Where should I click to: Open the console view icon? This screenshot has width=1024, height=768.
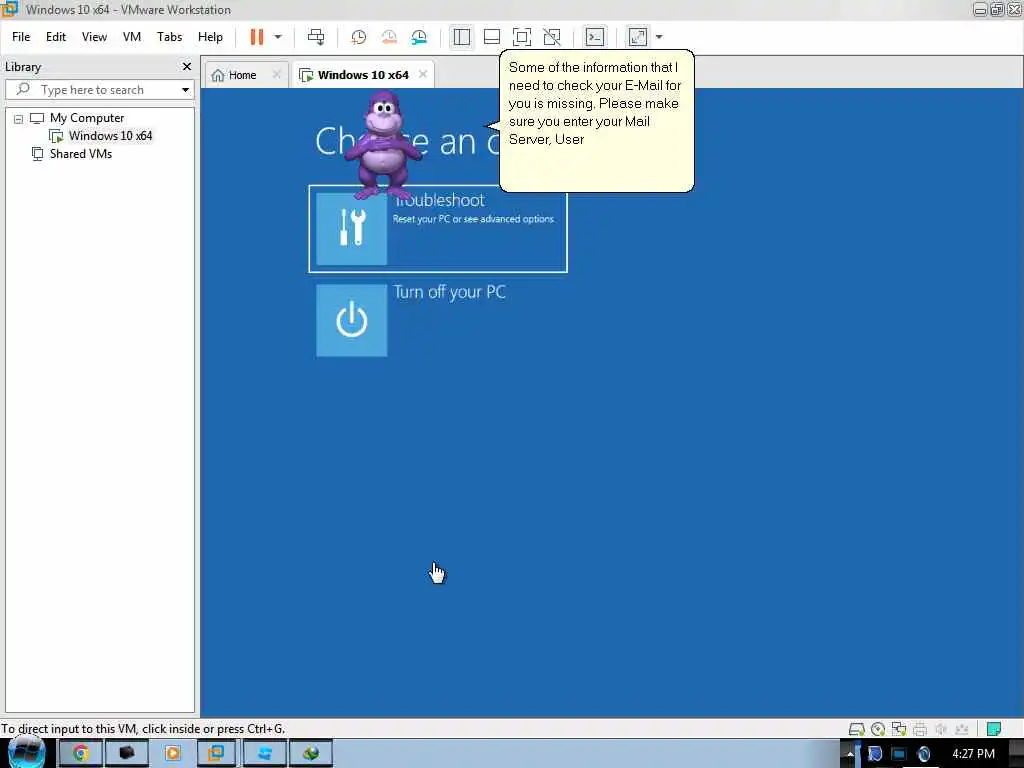pyautogui.click(x=594, y=37)
